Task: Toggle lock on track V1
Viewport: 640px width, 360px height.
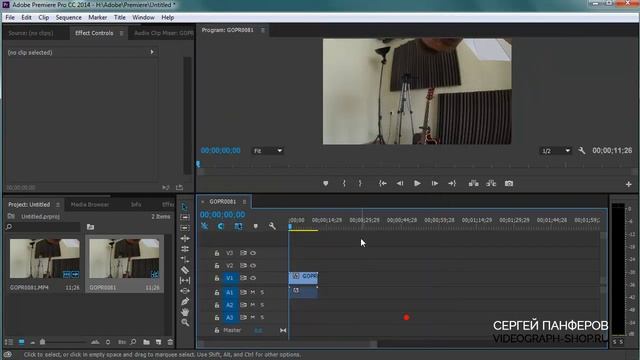Action: (217, 278)
